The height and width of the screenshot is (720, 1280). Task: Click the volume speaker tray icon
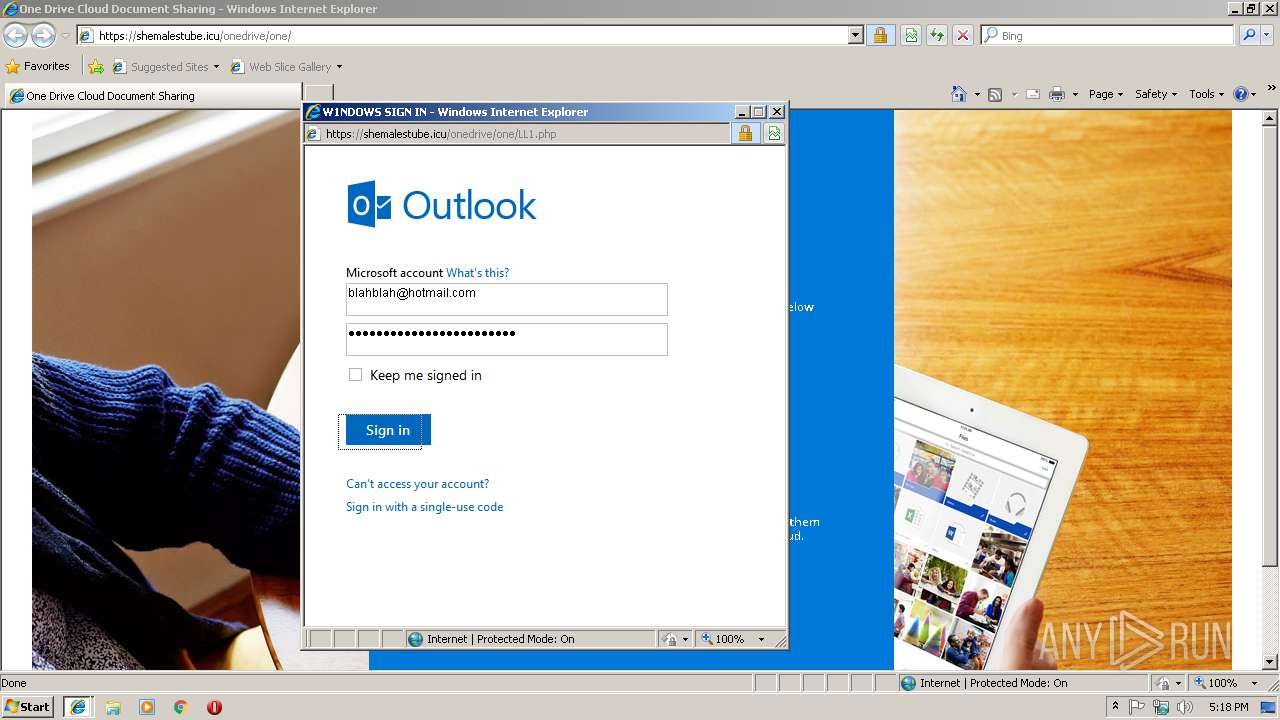1185,707
